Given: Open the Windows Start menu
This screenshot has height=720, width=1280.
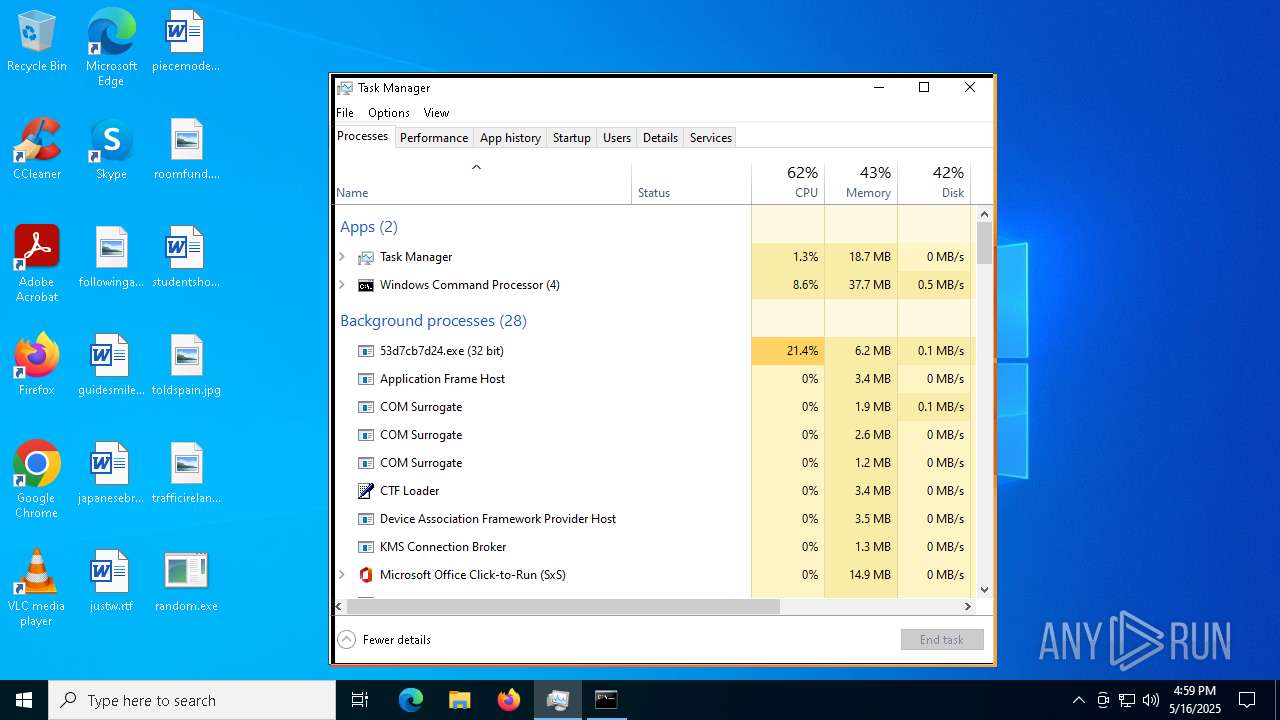Looking at the screenshot, I should pos(24,700).
